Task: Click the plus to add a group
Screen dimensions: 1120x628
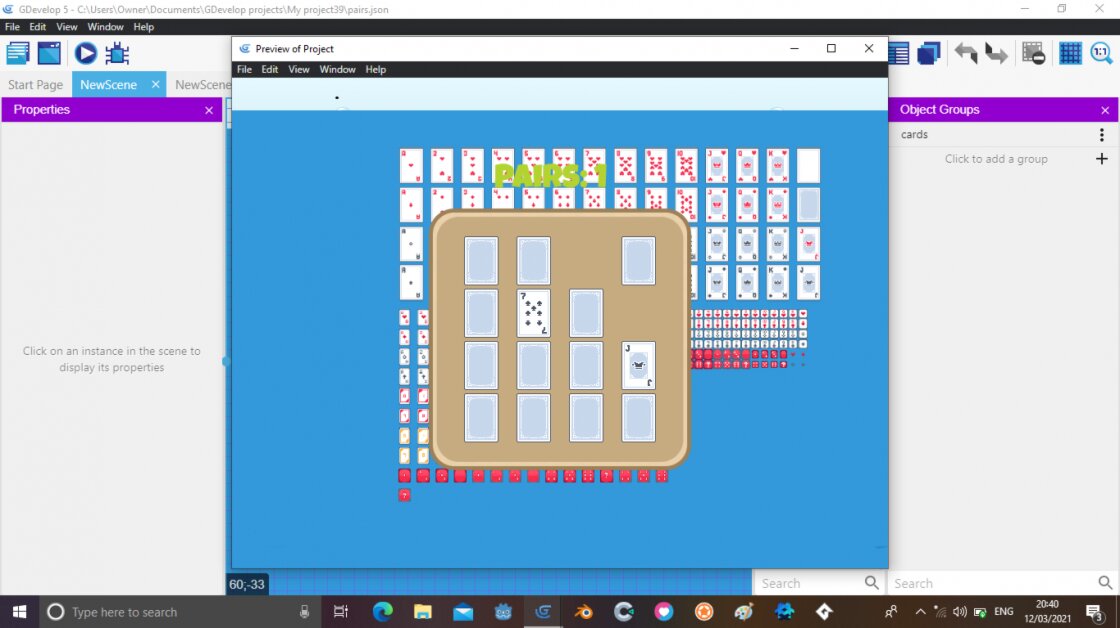Action: tap(1102, 159)
